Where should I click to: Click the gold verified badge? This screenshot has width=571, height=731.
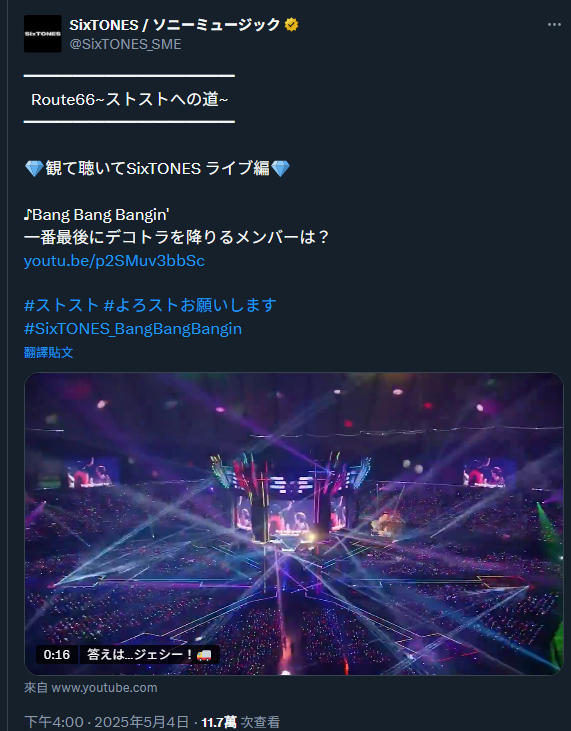pyautogui.click(x=291, y=24)
